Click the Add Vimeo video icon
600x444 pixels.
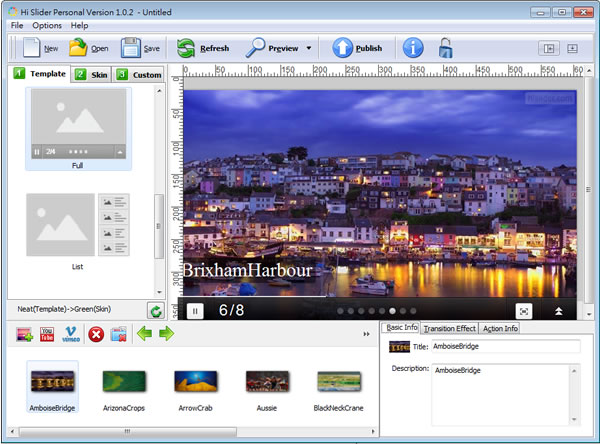(71, 334)
